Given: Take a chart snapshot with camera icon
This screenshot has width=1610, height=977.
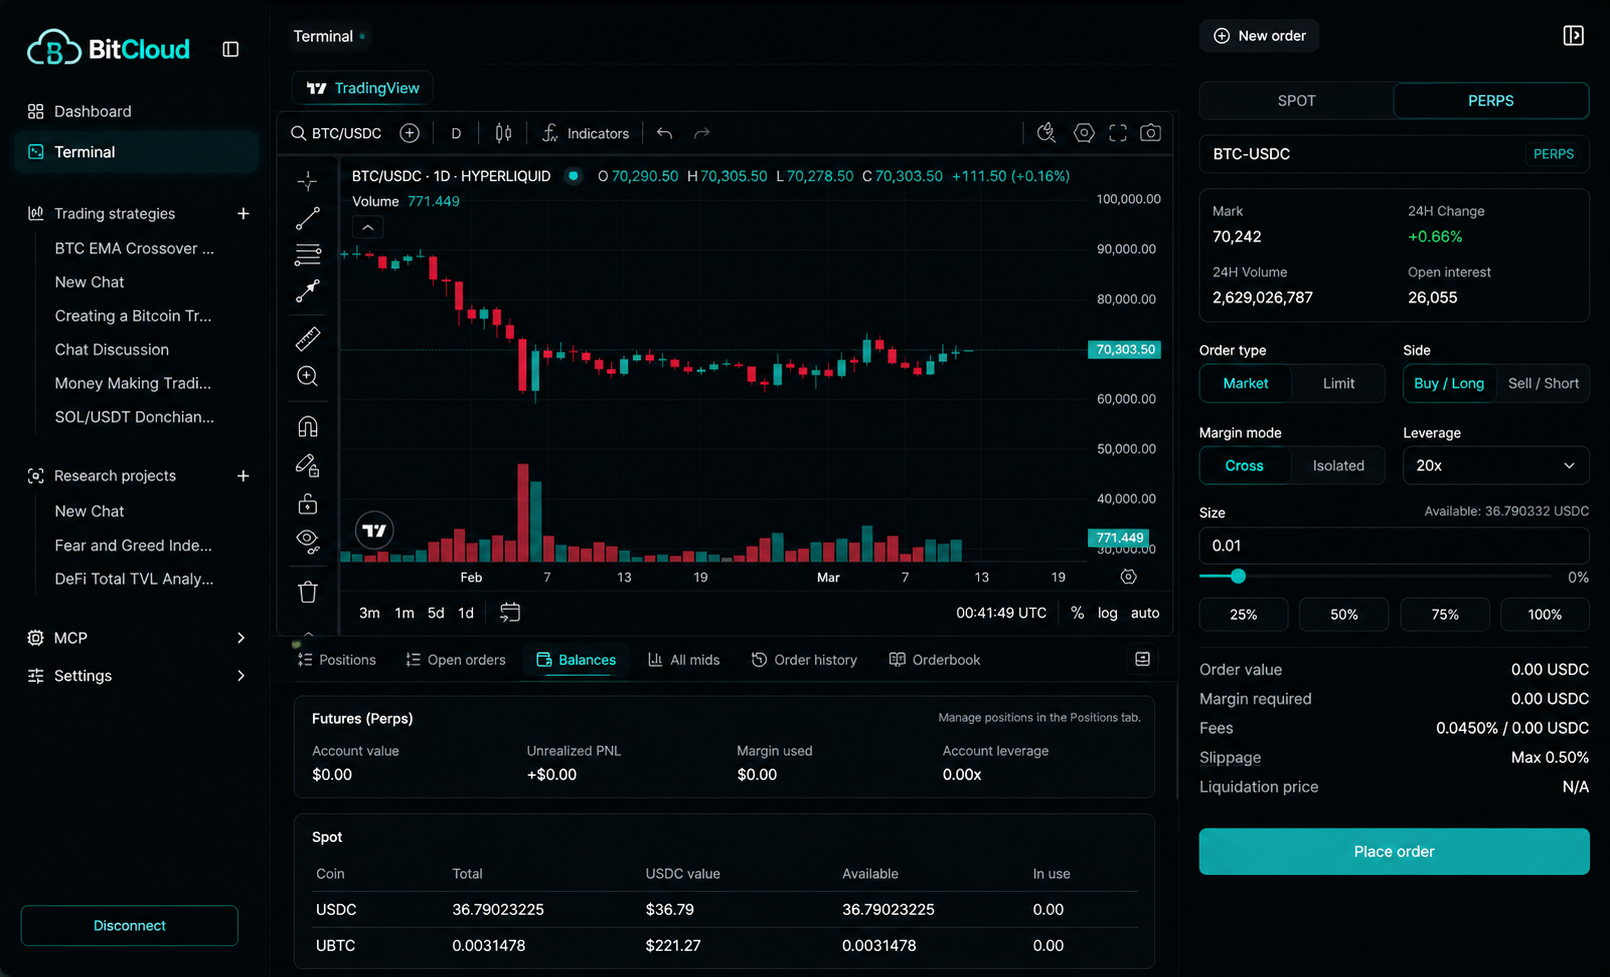Looking at the screenshot, I should tap(1151, 133).
